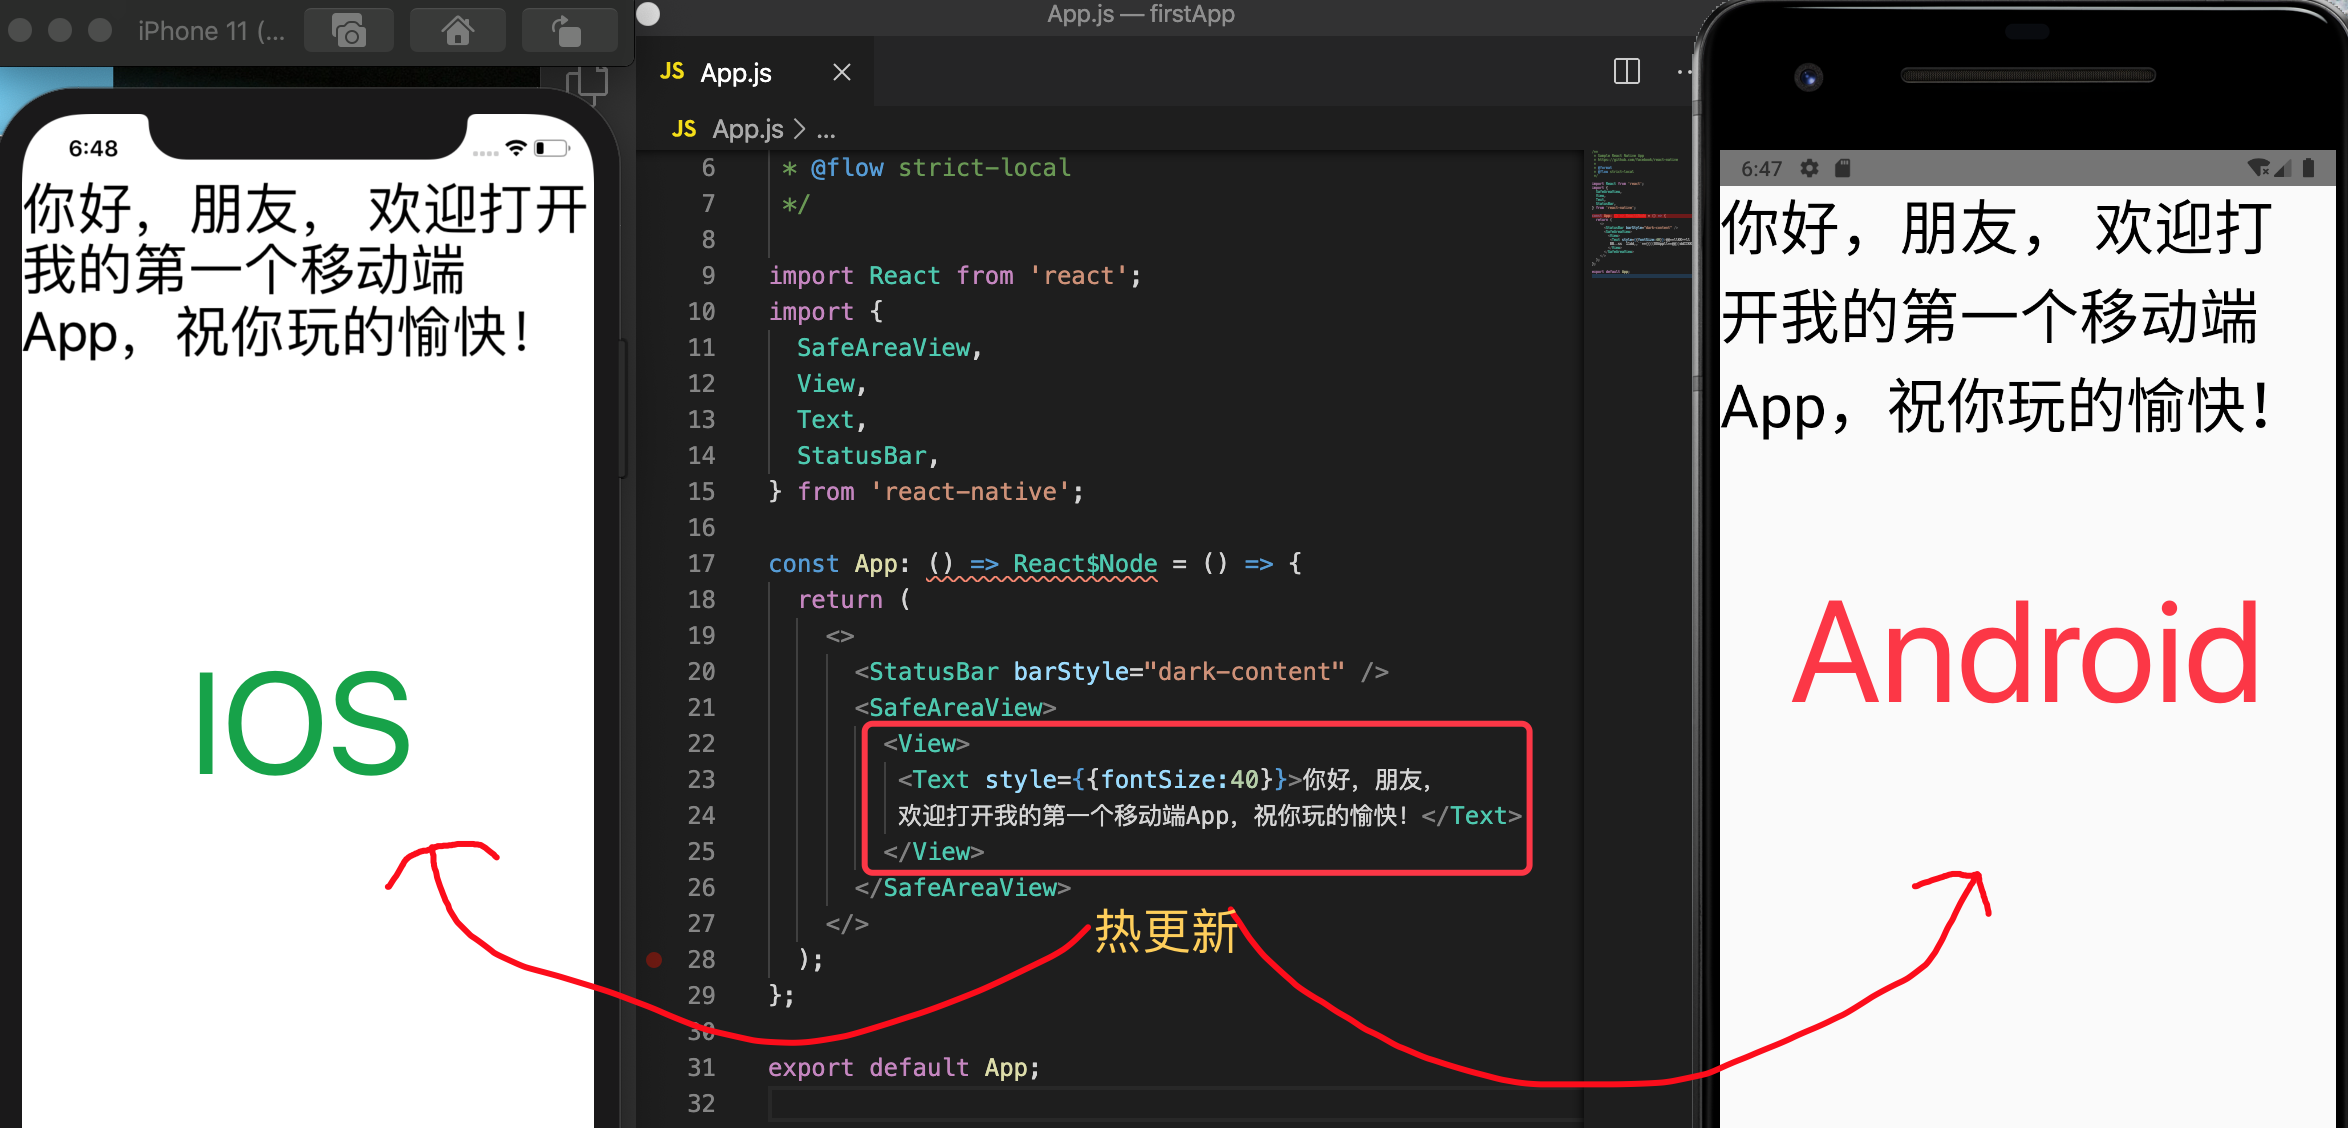This screenshot has height=1128, width=2348.
Task: Tap the settings gear icon in the Android status bar
Action: tap(1809, 168)
